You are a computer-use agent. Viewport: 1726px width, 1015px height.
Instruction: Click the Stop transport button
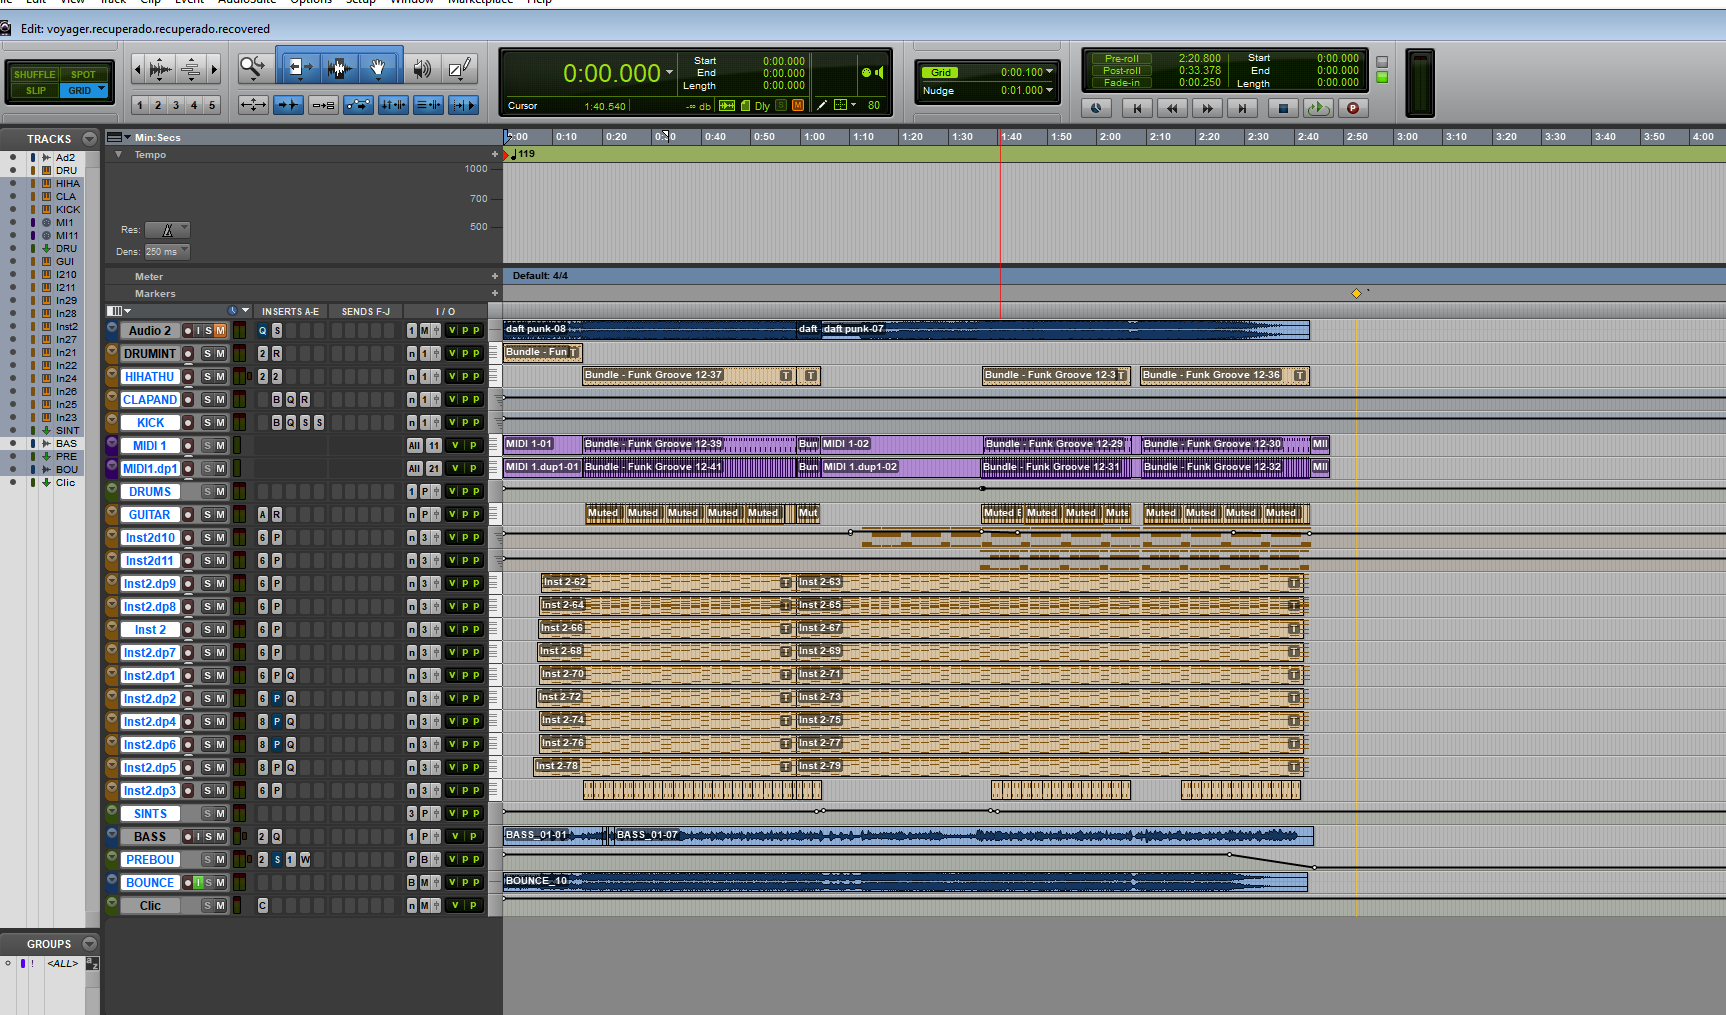click(x=1284, y=108)
